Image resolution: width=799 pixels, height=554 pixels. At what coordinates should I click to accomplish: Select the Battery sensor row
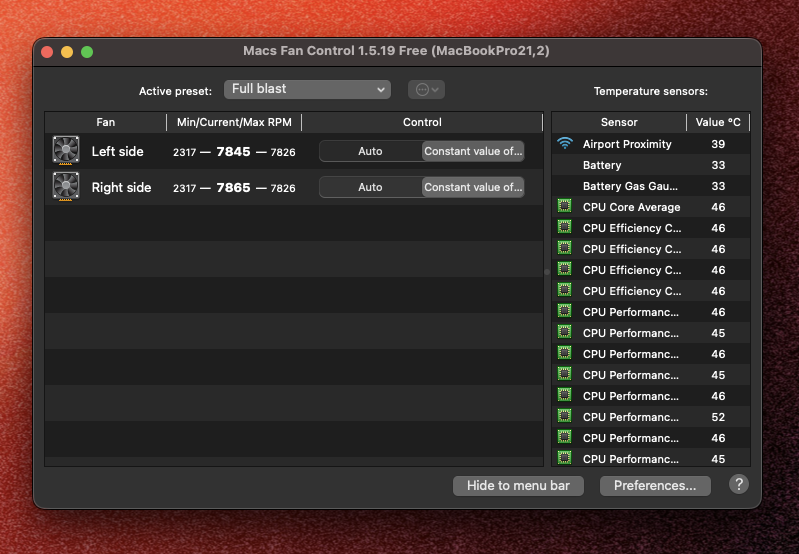coord(651,165)
